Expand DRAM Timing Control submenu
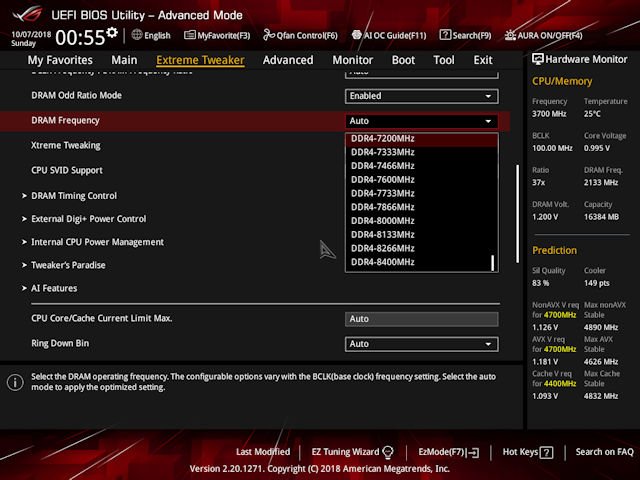 click(74, 196)
